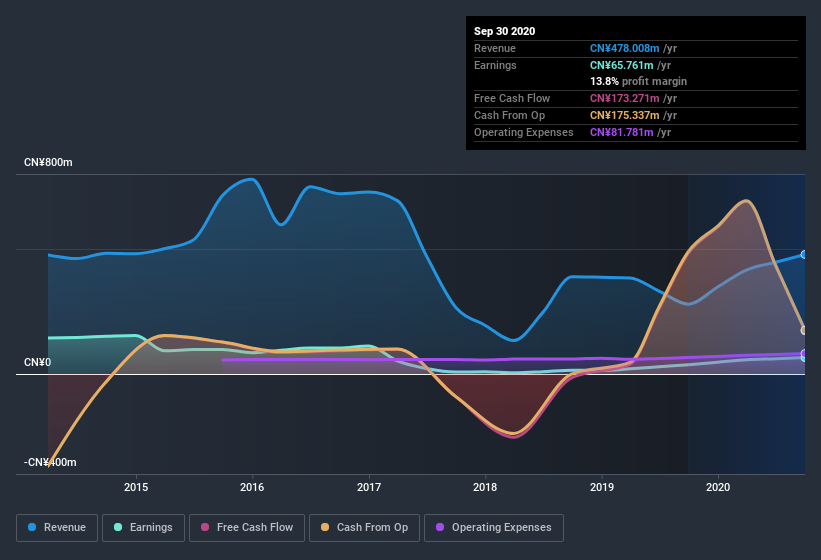The width and height of the screenshot is (821, 560).
Task: Pick the 2018 year on the time axis
Action: click(485, 487)
